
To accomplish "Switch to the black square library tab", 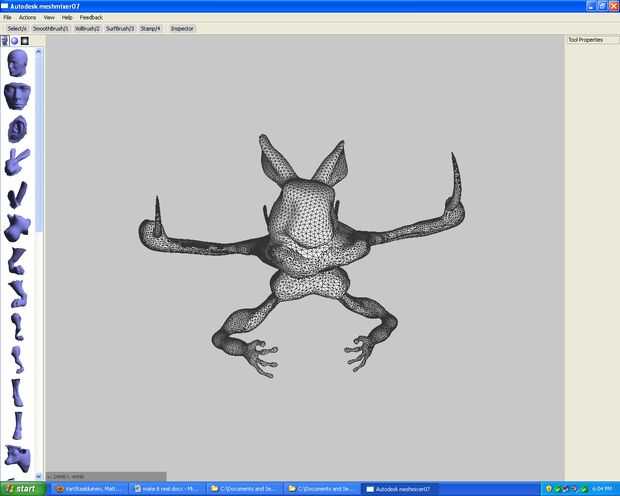I will [25, 41].
